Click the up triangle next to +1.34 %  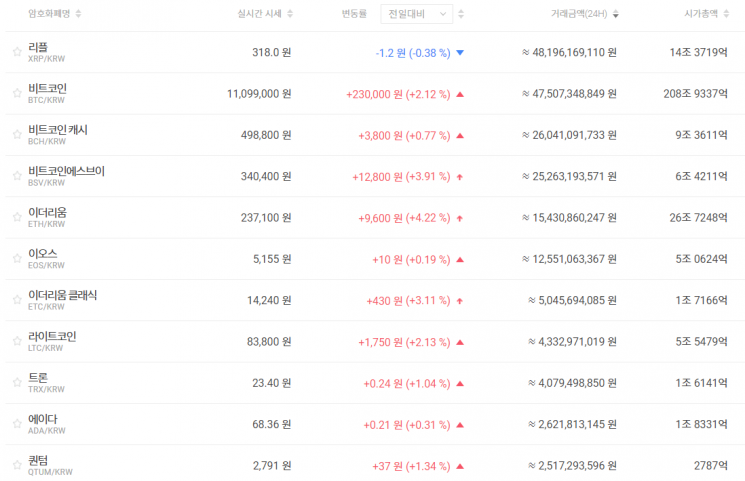(x=460, y=466)
